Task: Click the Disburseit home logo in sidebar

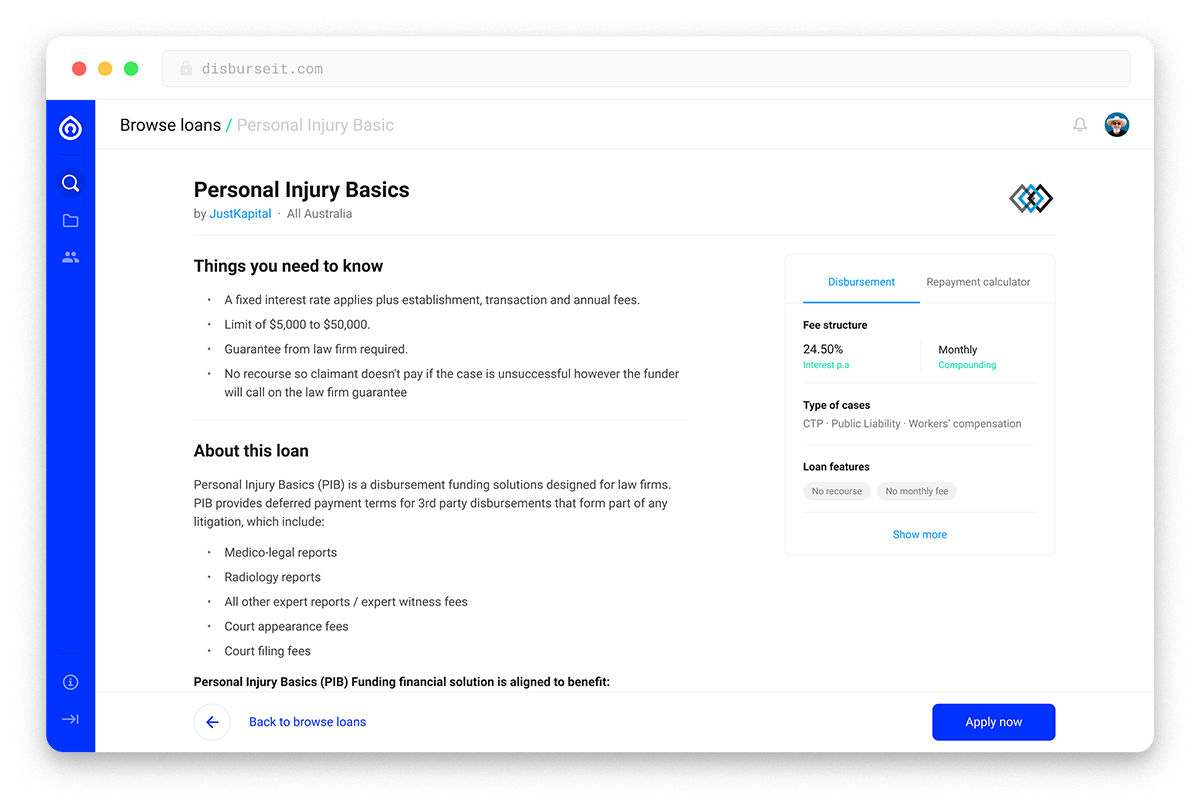Action: pos(70,127)
